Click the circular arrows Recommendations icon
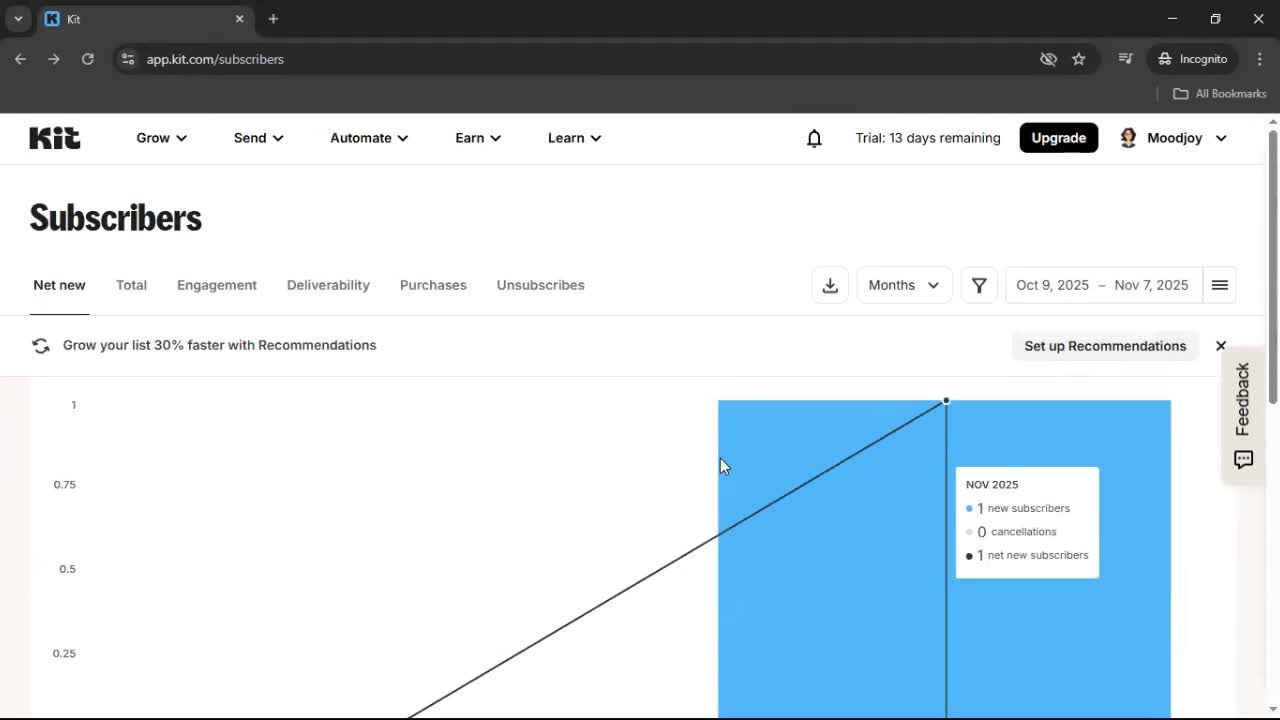 (x=40, y=345)
